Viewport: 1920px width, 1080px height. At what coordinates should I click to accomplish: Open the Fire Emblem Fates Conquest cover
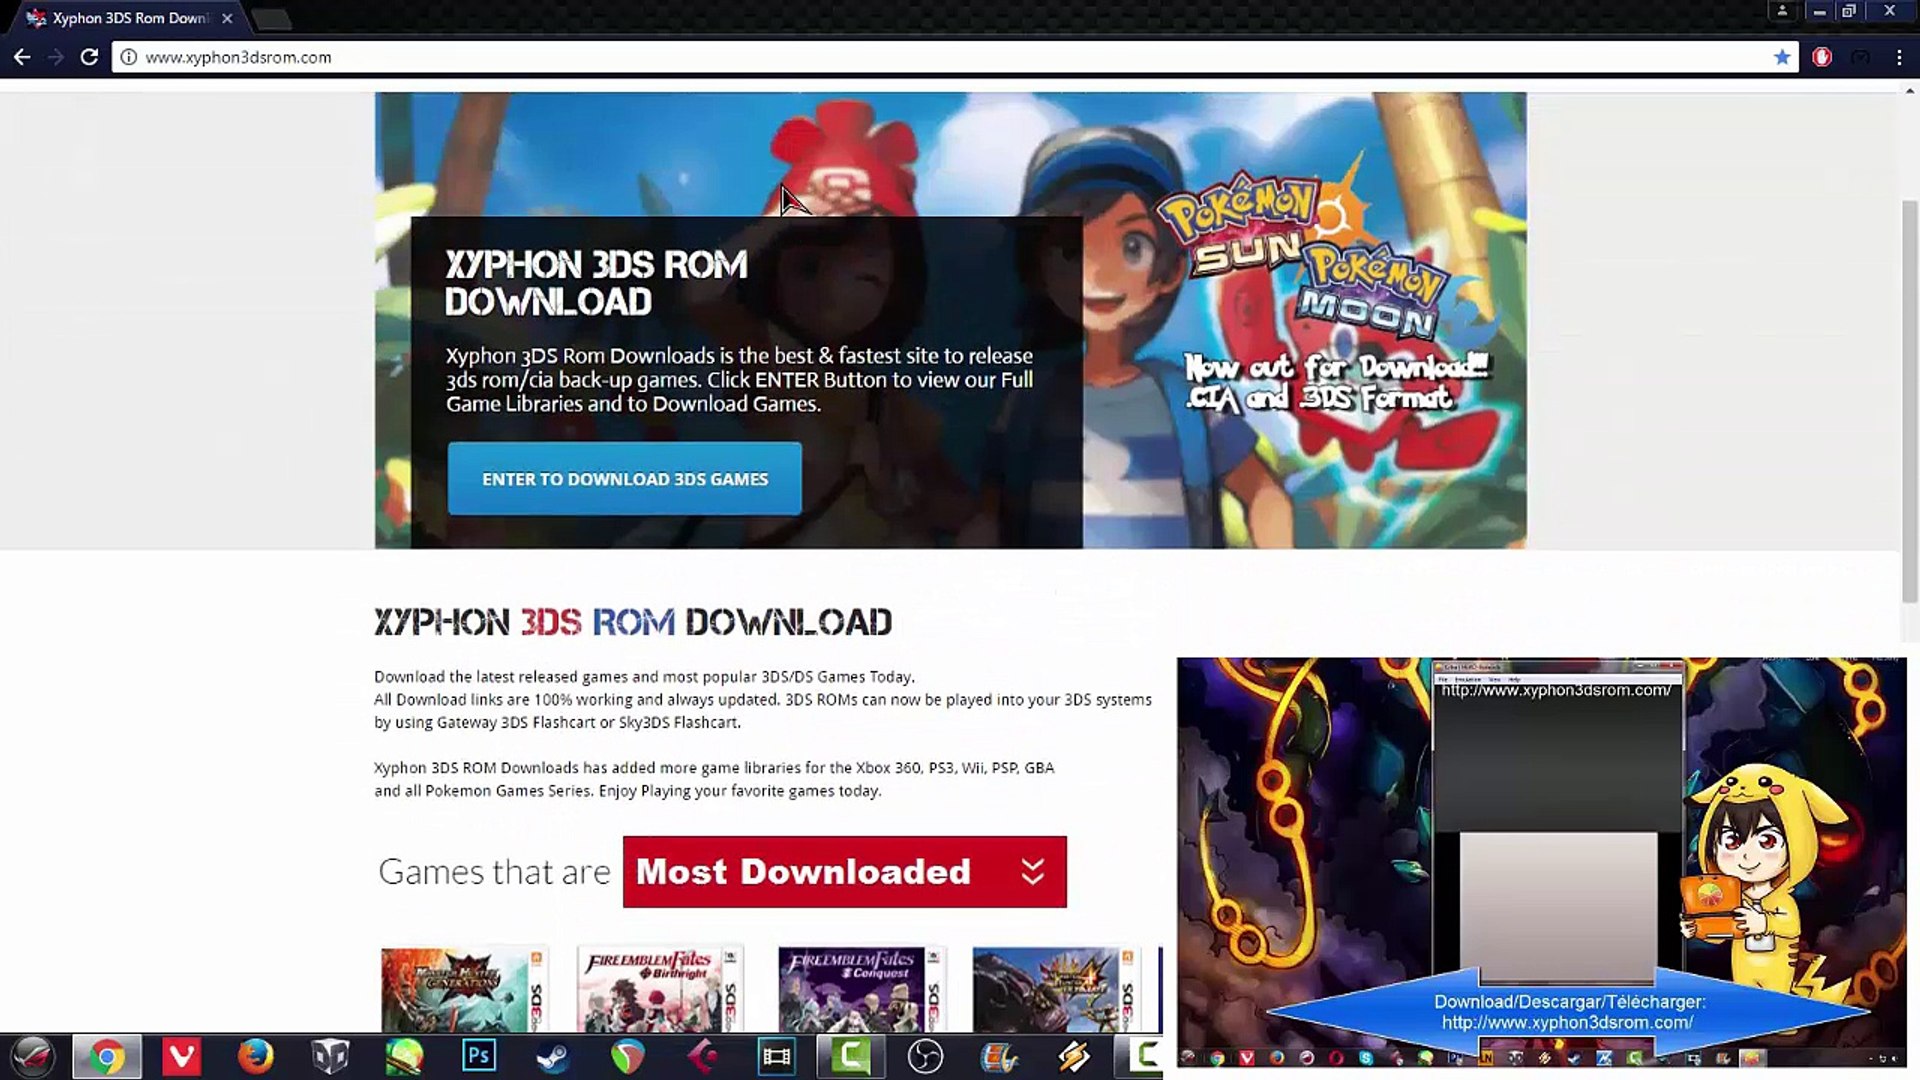coord(862,990)
